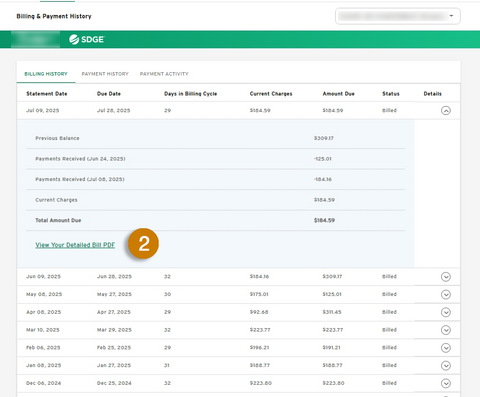
Task: Switch to the Billing History tab
Action: pyautogui.click(x=46, y=74)
